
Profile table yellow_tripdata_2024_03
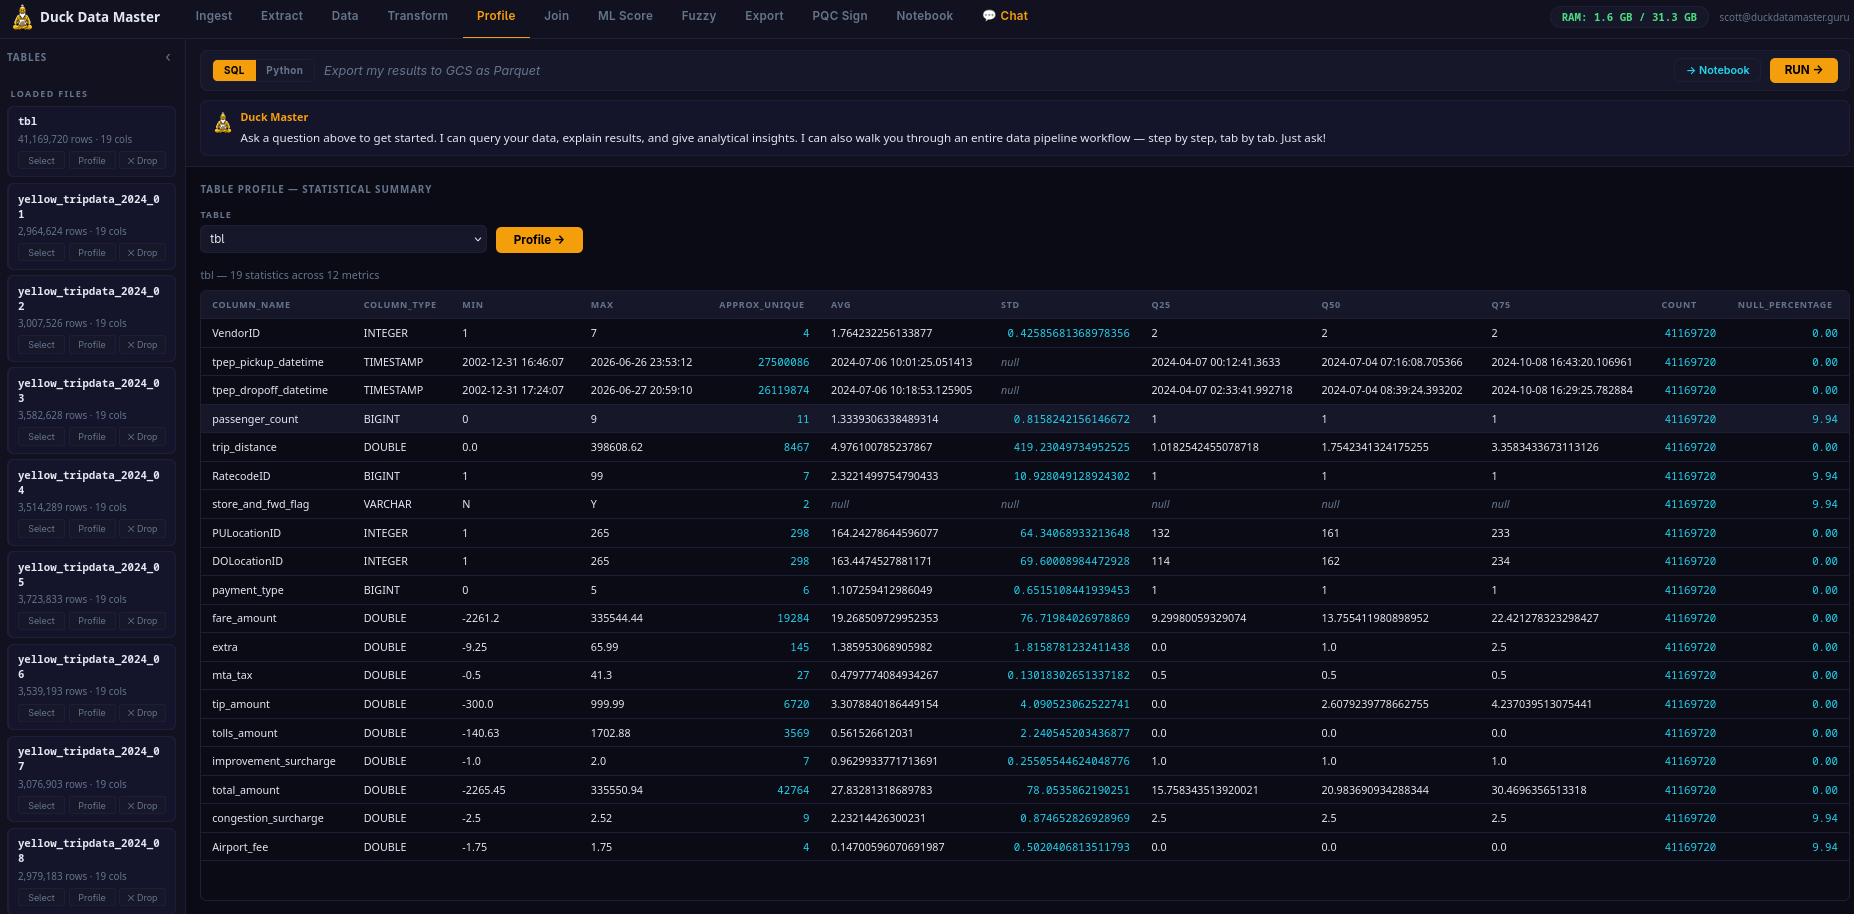tap(92, 437)
